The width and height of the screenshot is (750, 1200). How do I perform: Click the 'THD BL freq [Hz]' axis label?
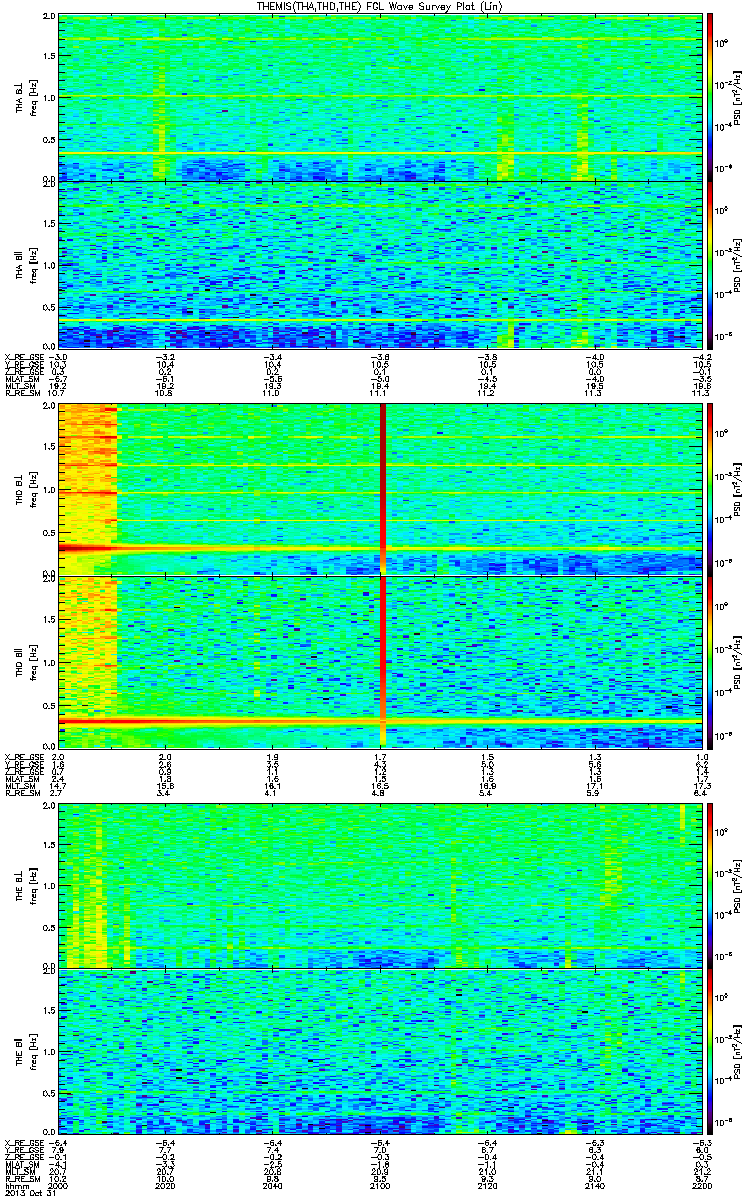[25, 489]
